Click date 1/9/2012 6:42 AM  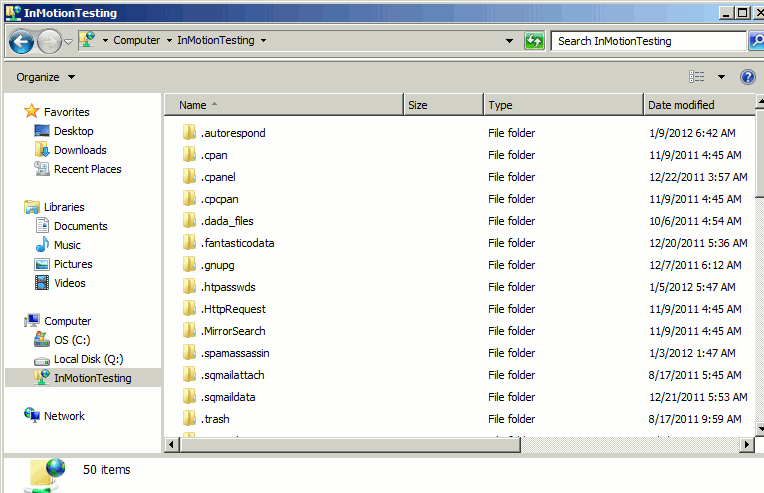[x=692, y=133]
